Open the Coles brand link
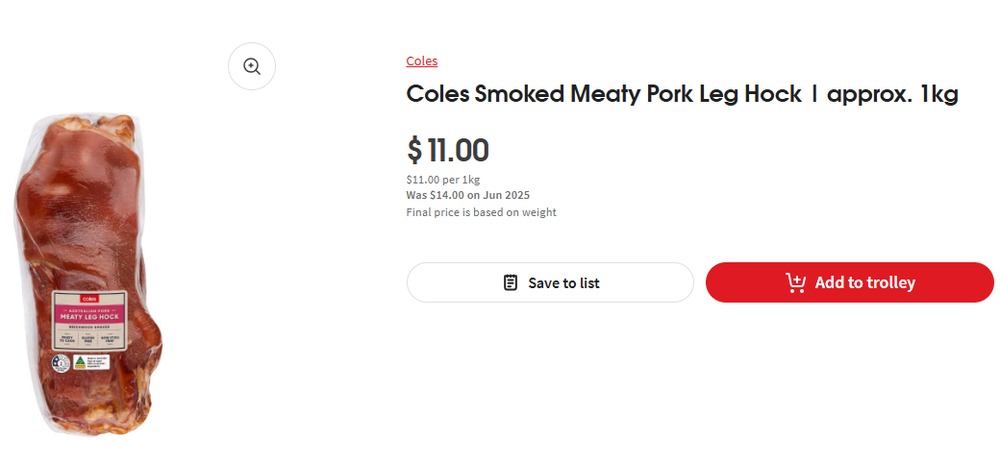This screenshot has height=463, width=1000. 421,61
